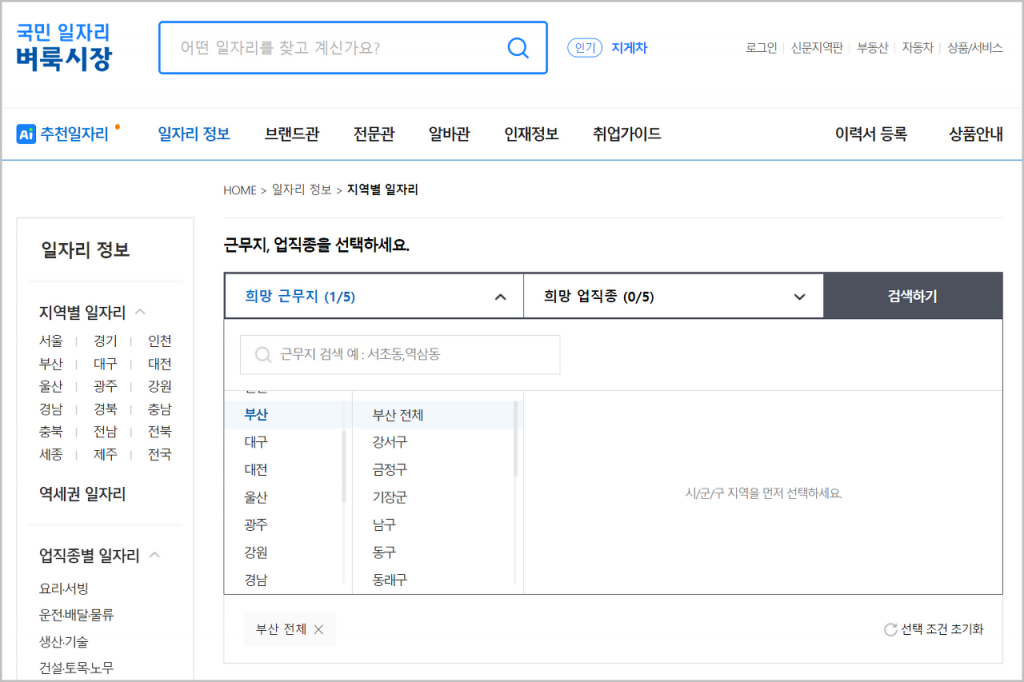The height and width of the screenshot is (682, 1024).
Task: Select 부산 전체 in district list
Action: [x=398, y=415]
